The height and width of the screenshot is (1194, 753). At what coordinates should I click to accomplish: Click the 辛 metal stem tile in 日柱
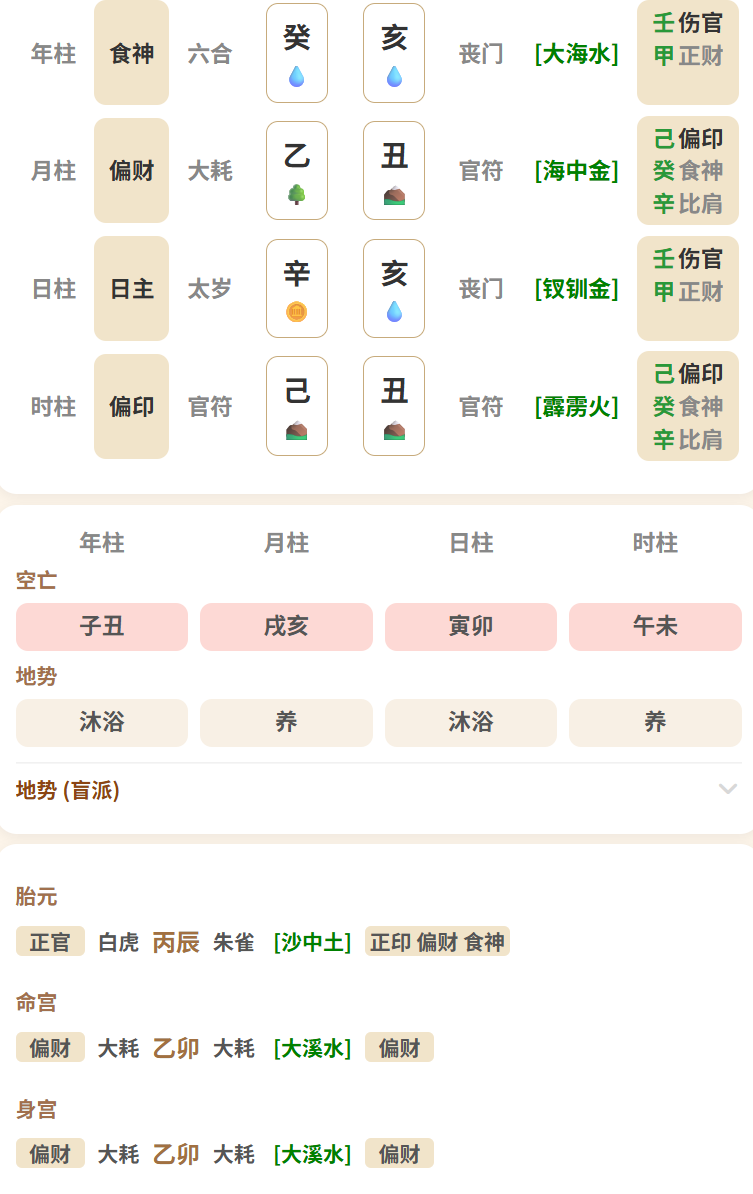(297, 289)
